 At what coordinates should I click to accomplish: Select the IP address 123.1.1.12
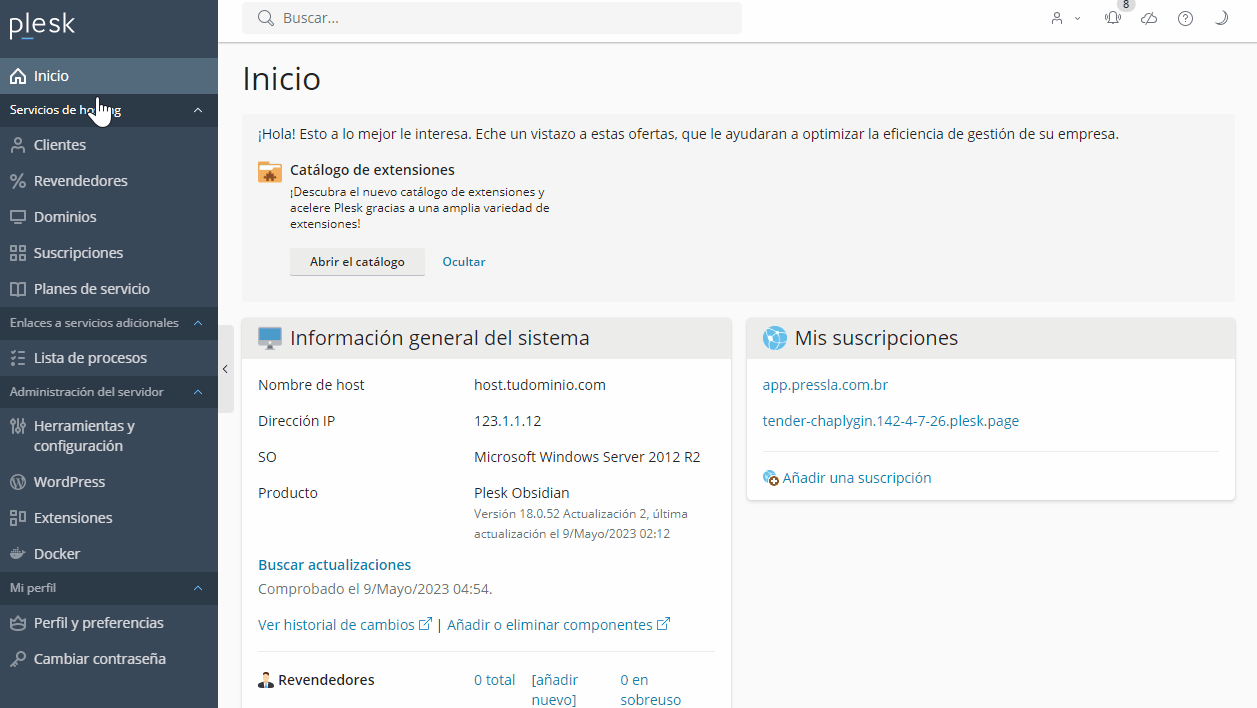point(508,421)
